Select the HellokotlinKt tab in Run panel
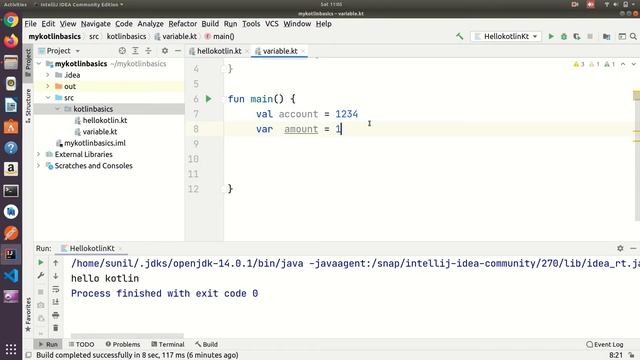Image resolution: width=640 pixels, height=360 pixels. (x=92, y=248)
